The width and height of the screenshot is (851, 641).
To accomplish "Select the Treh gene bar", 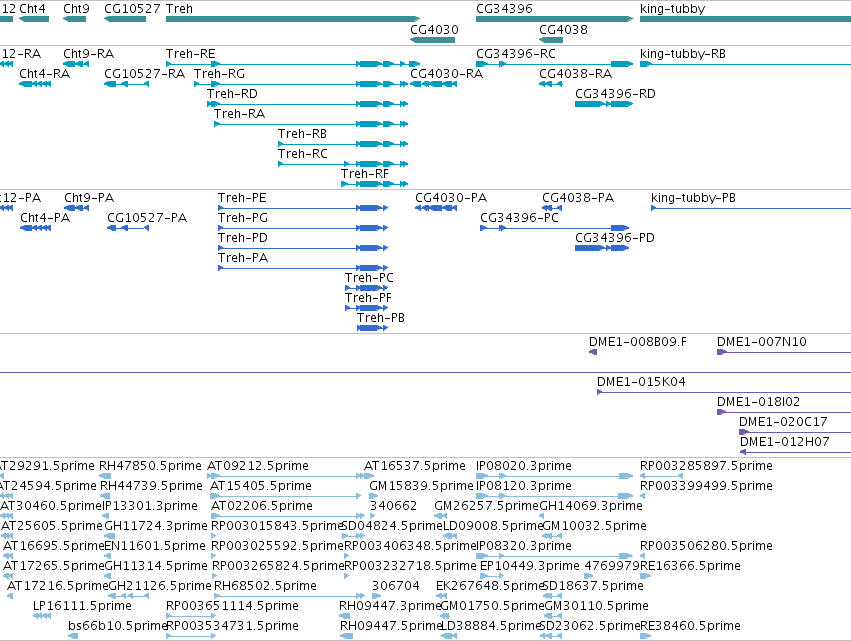I will pyautogui.click(x=293, y=19).
